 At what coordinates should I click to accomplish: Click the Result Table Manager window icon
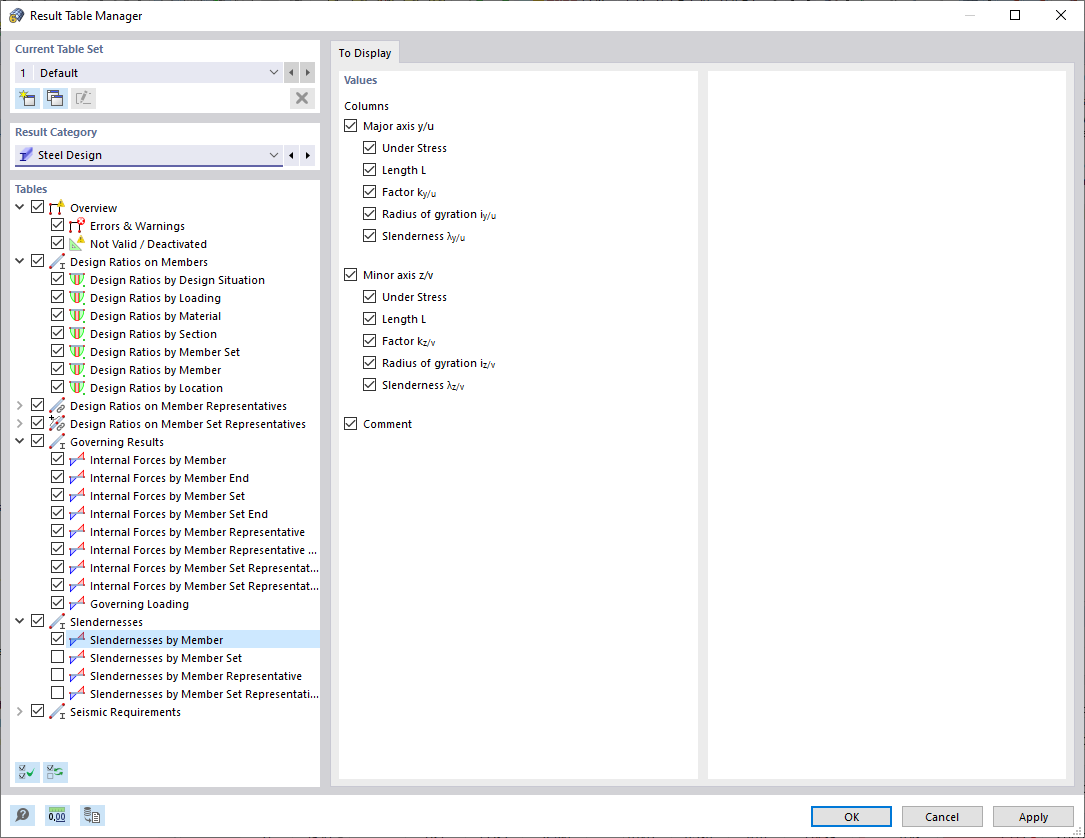(17, 15)
